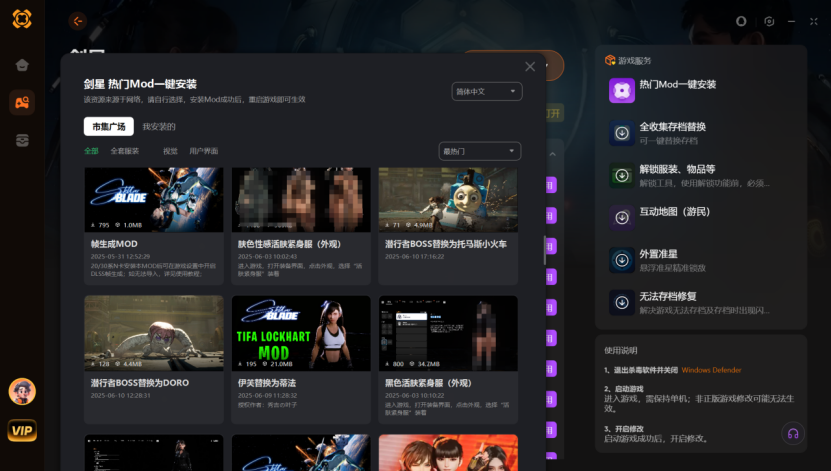
Task: Select the 视觉 filter
Action: click(170, 151)
